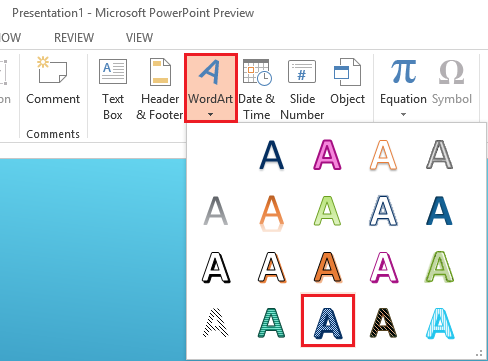This screenshot has width=488, height=361.
Task: Select the light green gradient WordArt style
Action: click(x=327, y=211)
